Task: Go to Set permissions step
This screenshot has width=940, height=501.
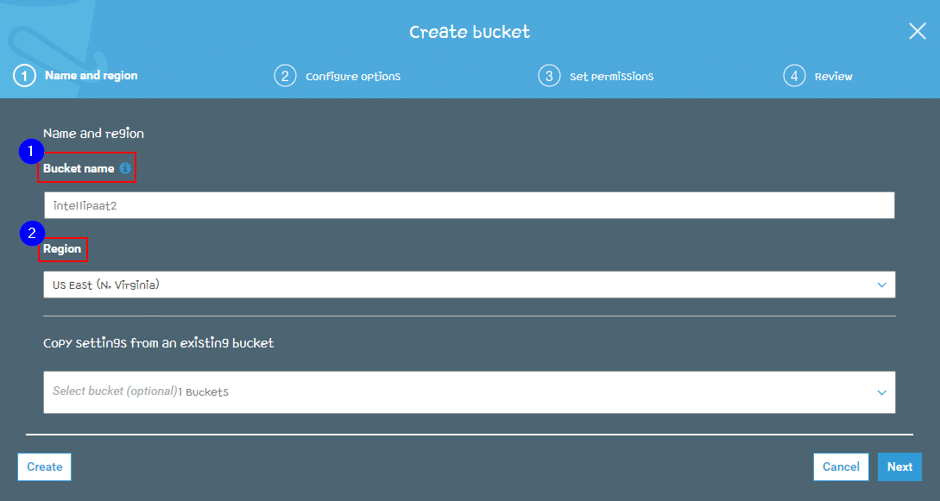Action: [x=611, y=77]
